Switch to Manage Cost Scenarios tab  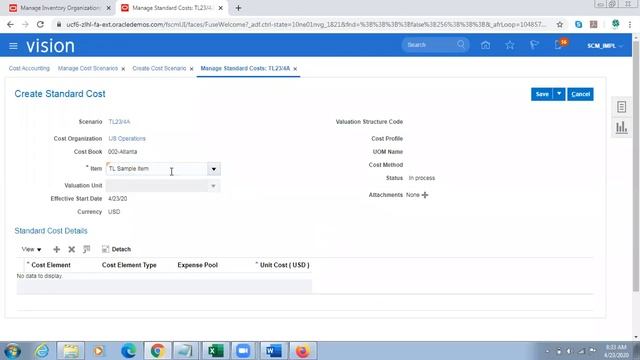pos(88,69)
